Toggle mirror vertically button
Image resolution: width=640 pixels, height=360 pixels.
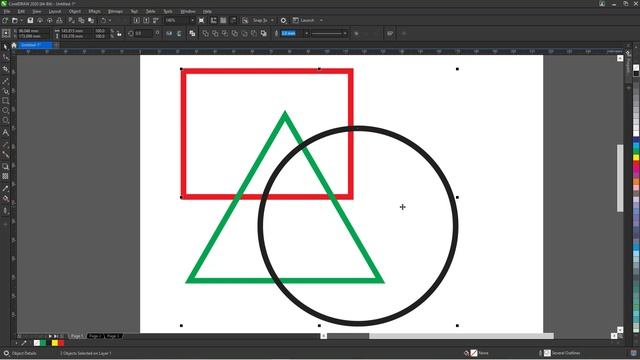pyautogui.click(x=179, y=33)
